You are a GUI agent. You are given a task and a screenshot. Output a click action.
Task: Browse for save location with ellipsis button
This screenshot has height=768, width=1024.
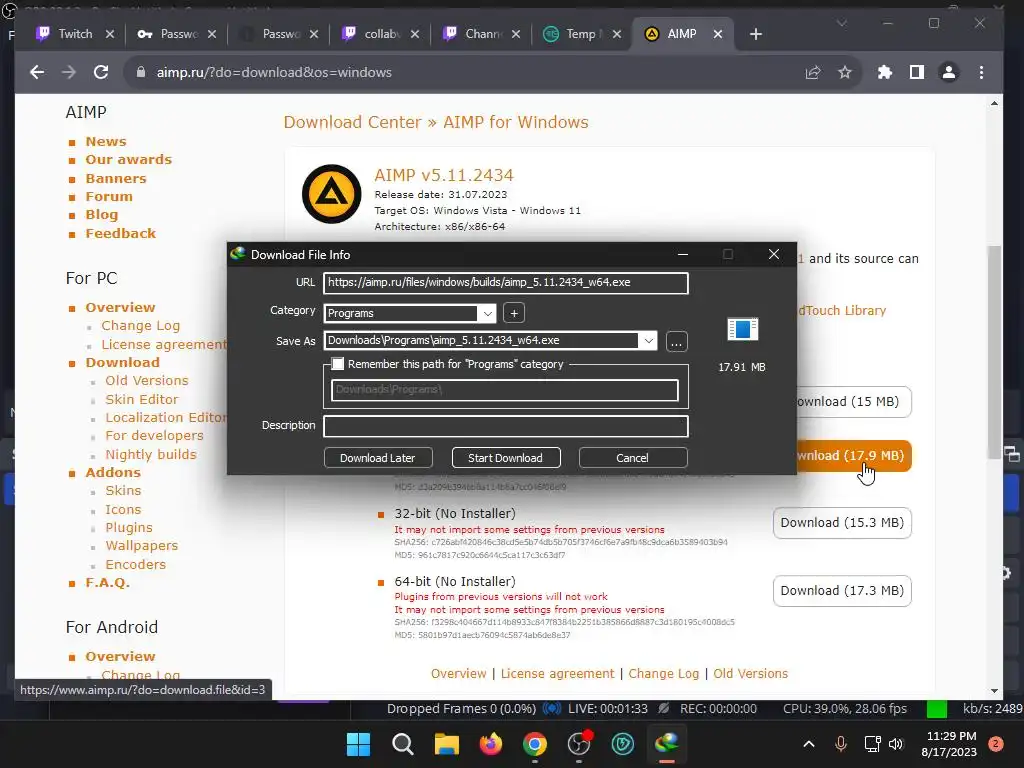(x=677, y=342)
